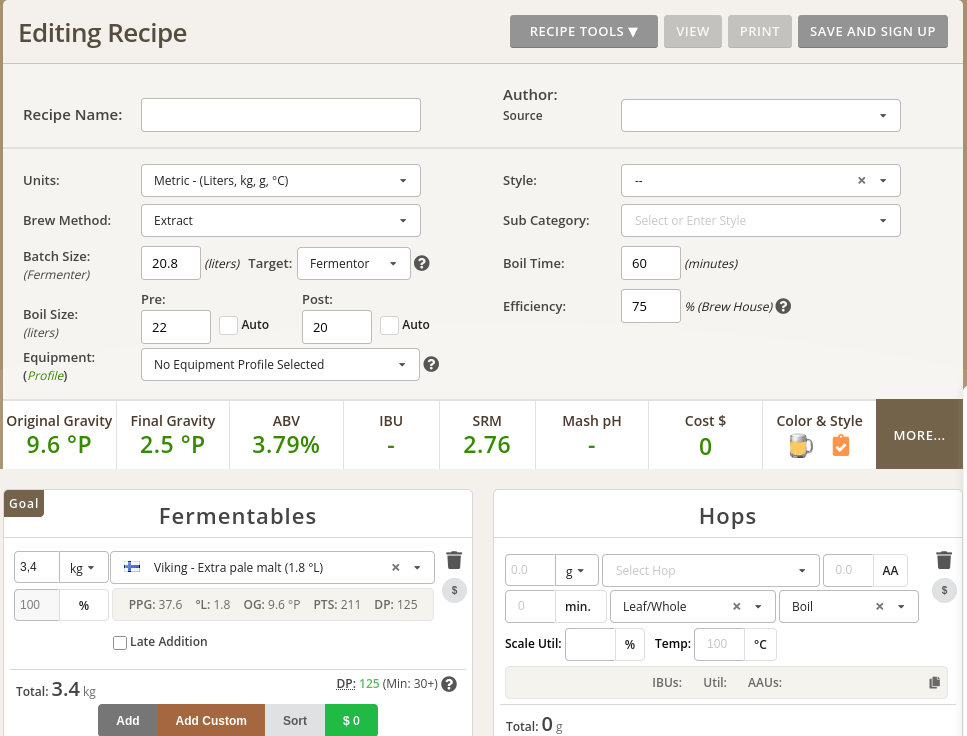Screen dimensions: 967x736
Task: Click the Add Custom fermentable button
Action: (x=210, y=720)
